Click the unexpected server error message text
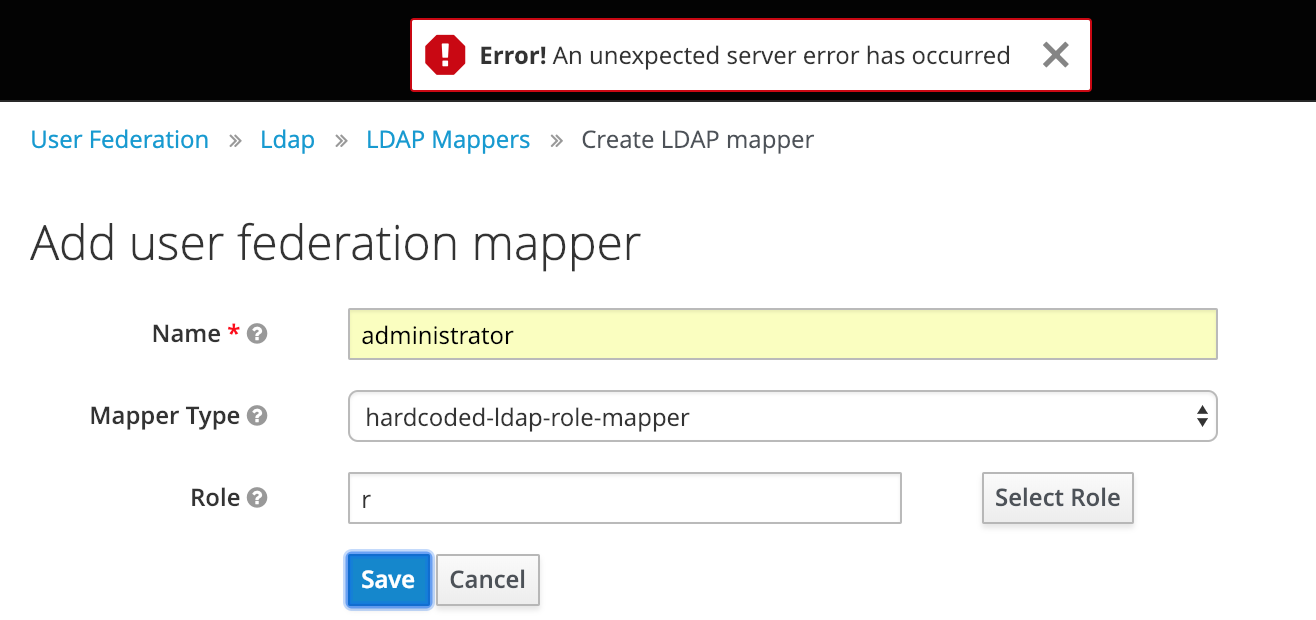This screenshot has height=620, width=1316. [745, 56]
